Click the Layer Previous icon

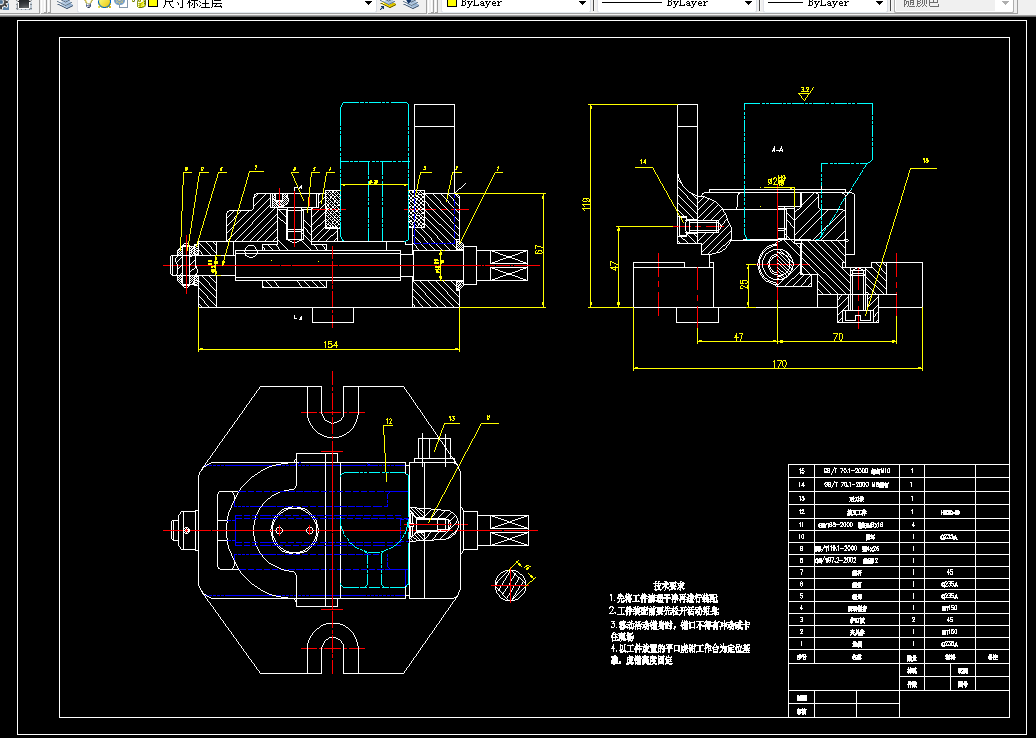(411, 3)
